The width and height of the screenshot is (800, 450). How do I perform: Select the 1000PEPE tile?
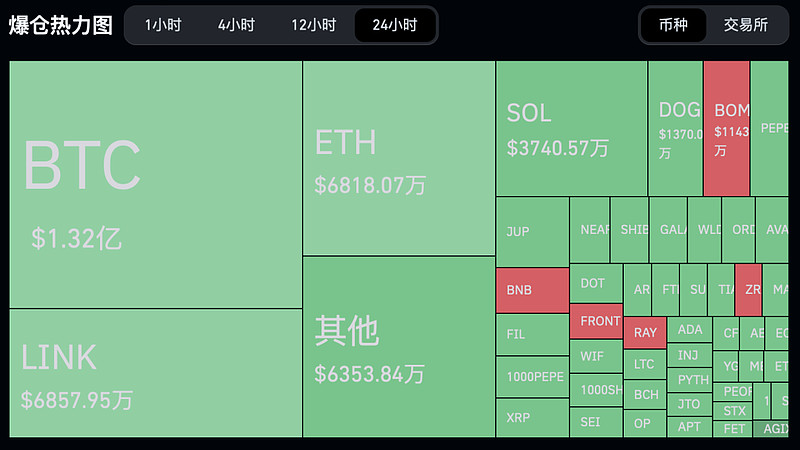(x=532, y=377)
